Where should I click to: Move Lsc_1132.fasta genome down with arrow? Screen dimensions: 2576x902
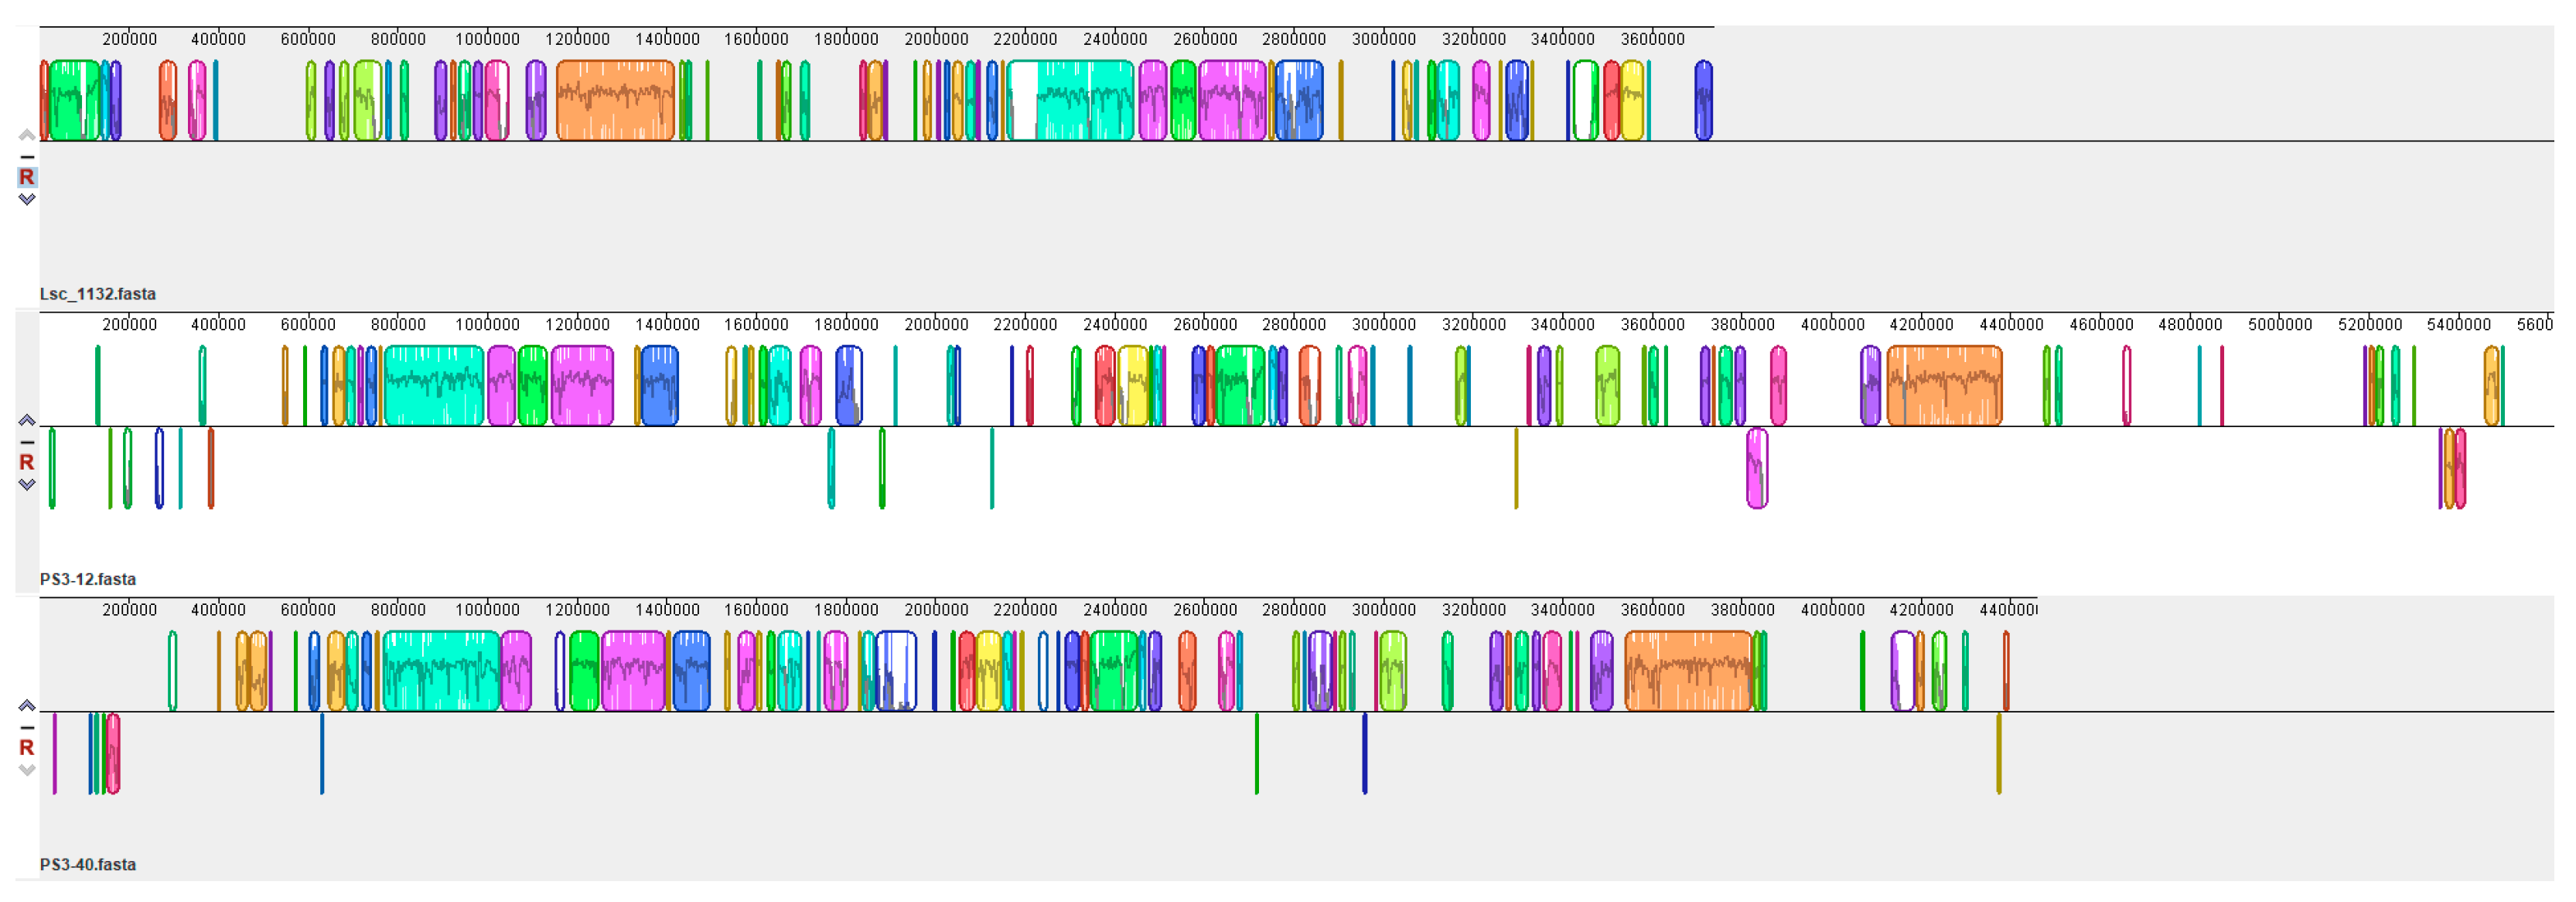tap(27, 200)
